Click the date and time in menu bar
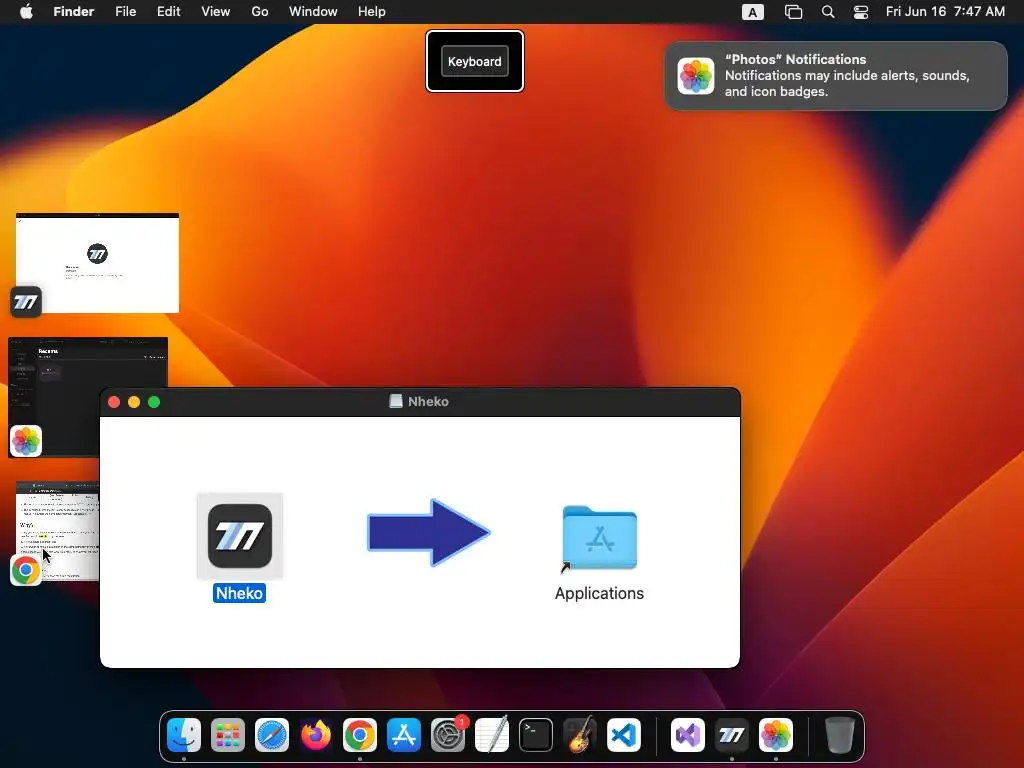The height and width of the screenshot is (768, 1024). pos(945,12)
